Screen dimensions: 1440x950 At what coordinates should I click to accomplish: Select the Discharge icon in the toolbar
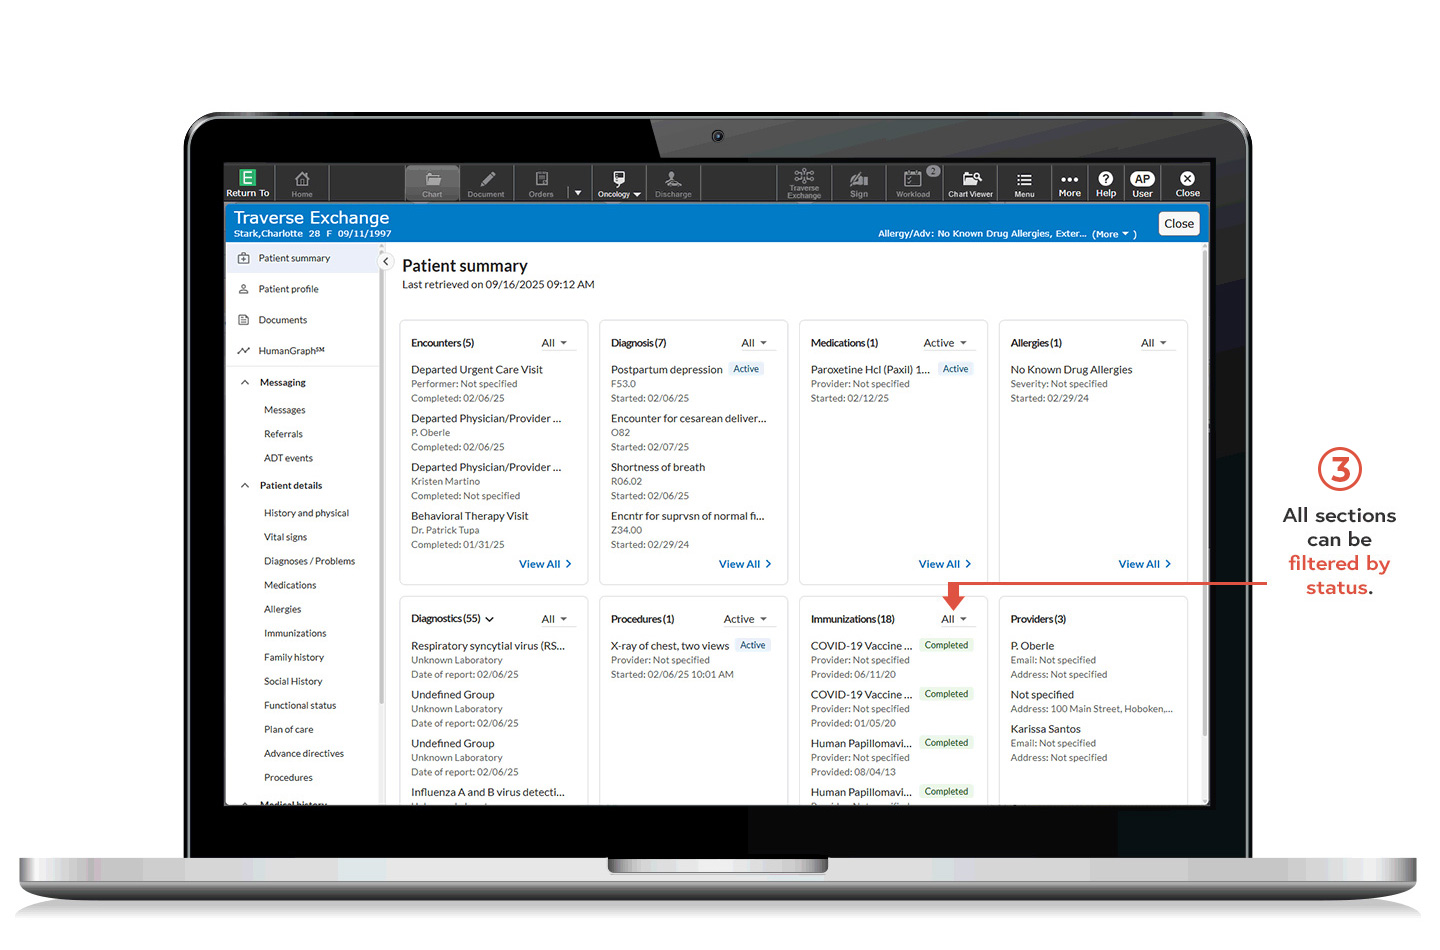click(x=672, y=183)
